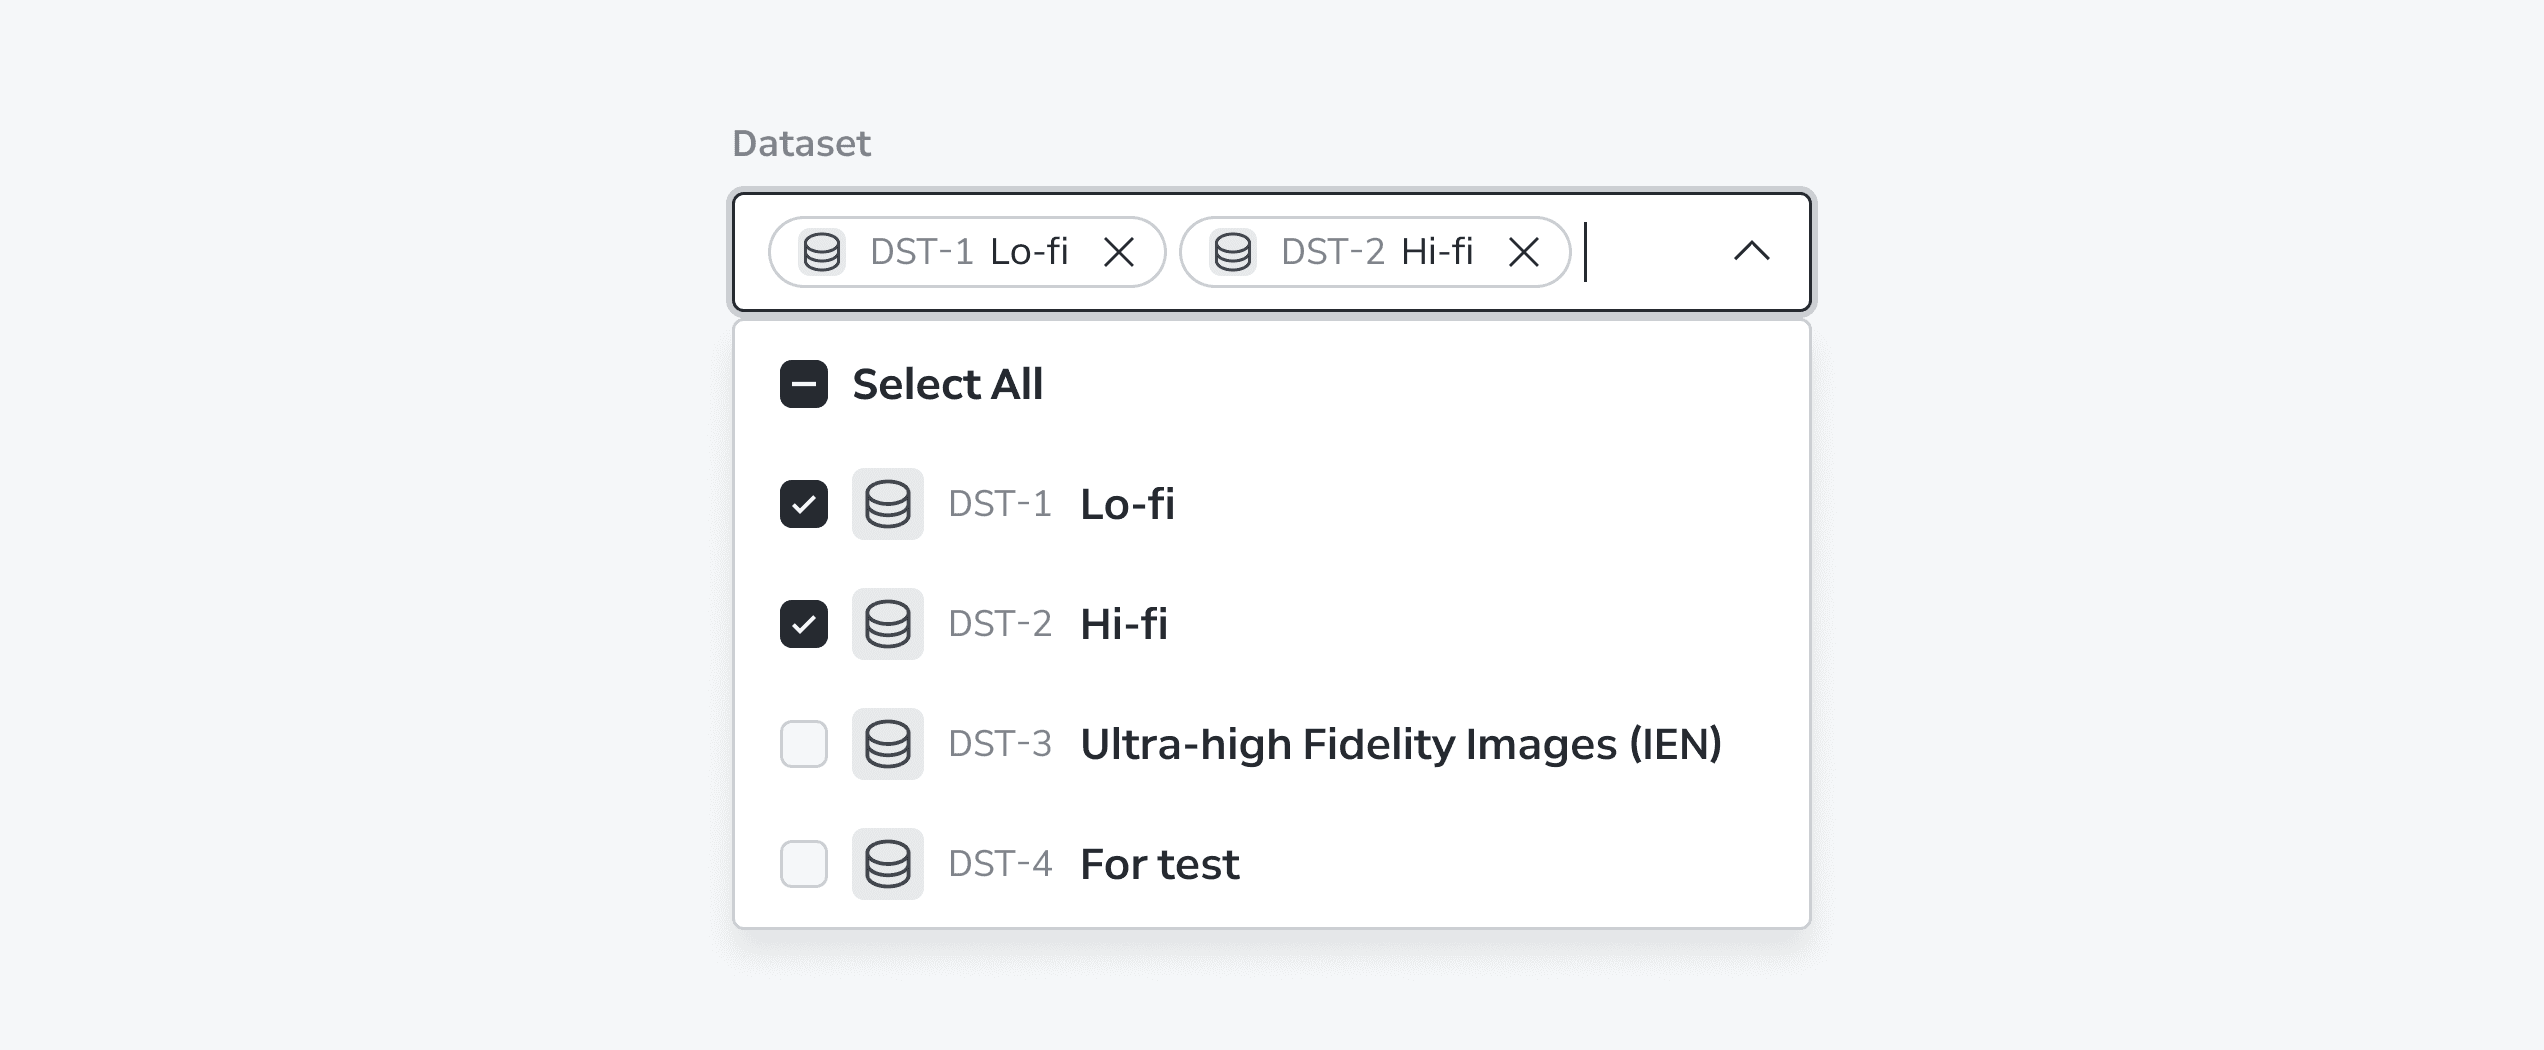Click the database icon in Lo-fi list row
Image resolution: width=2544 pixels, height=1050 pixels.
[x=888, y=504]
